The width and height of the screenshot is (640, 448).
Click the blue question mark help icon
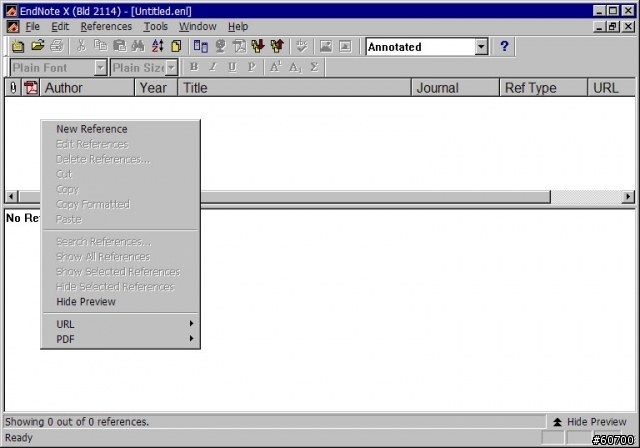pyautogui.click(x=504, y=46)
